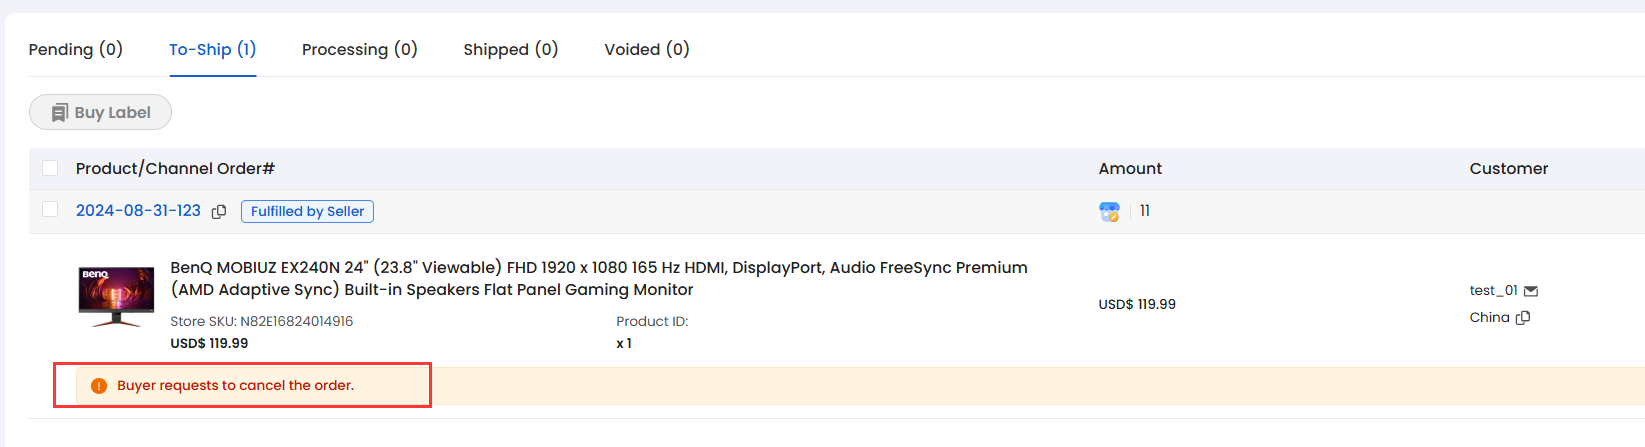Go to the Shipped (0) tab
Viewport: 1645px width, 447px height.
[511, 49]
